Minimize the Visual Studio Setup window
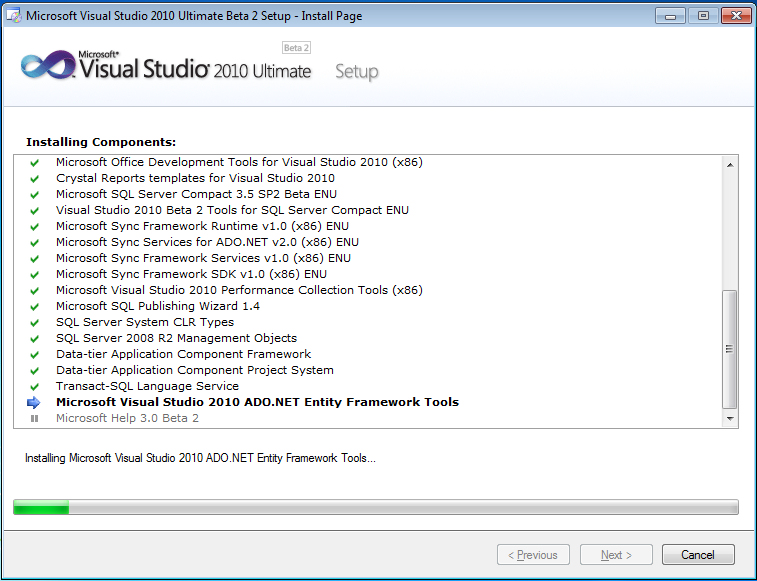Screen dimensions: 757x581 point(669,16)
